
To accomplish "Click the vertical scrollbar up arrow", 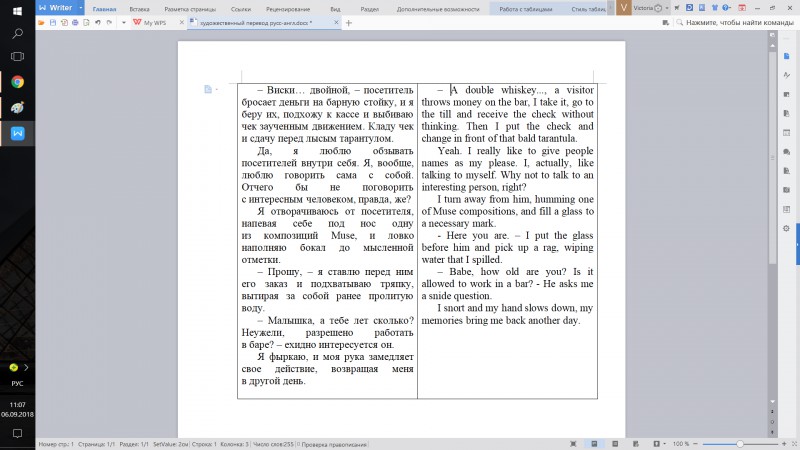I will point(772,46).
